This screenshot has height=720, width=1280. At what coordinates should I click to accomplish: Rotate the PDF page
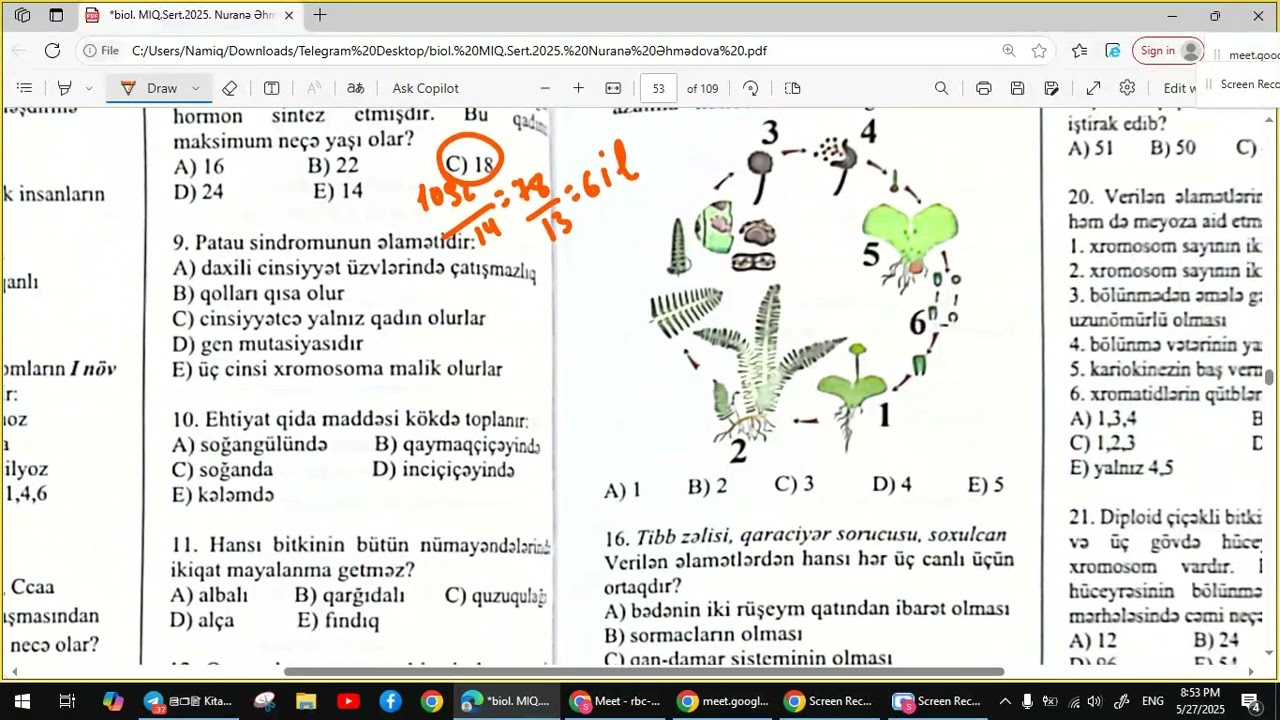point(751,88)
